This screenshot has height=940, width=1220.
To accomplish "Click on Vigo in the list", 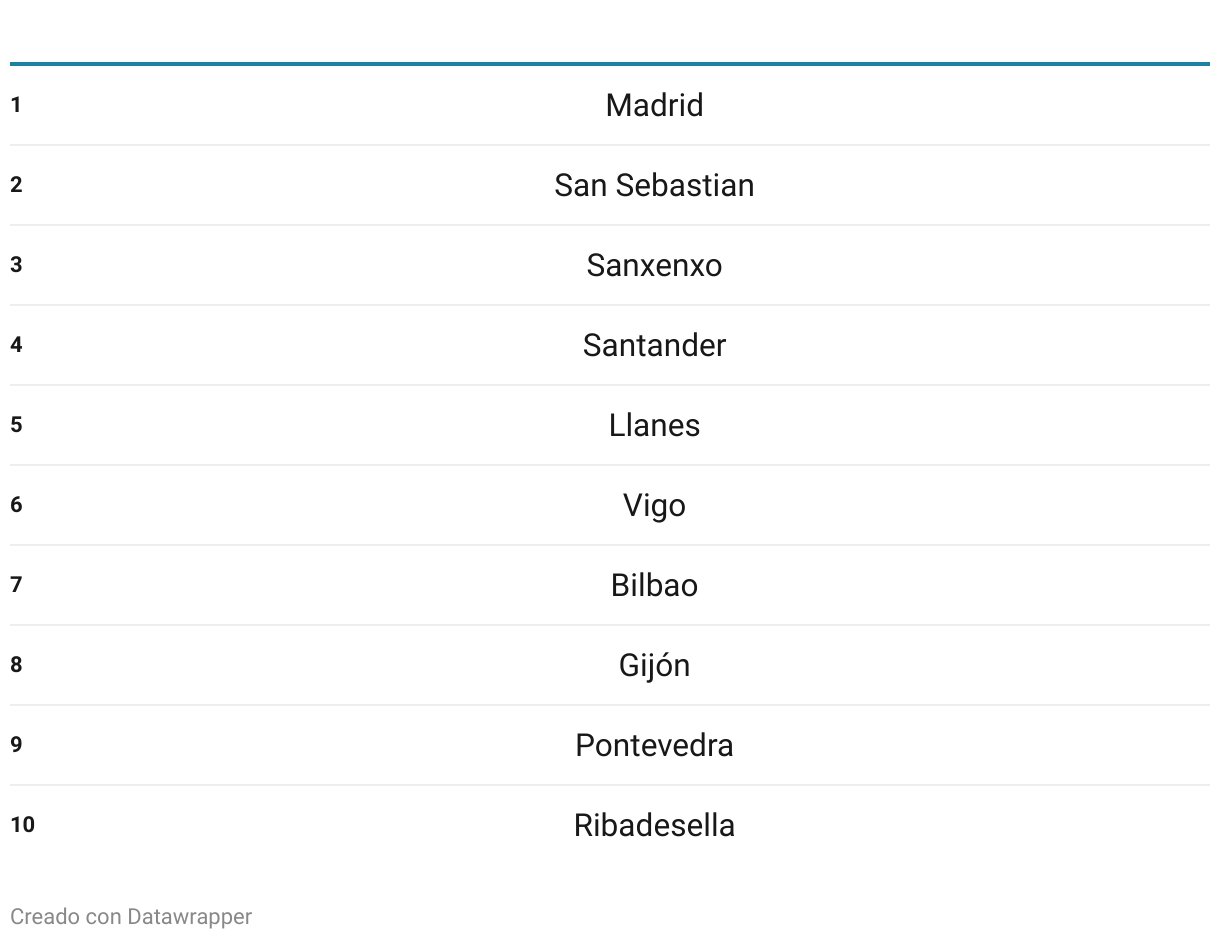I will (x=654, y=505).
